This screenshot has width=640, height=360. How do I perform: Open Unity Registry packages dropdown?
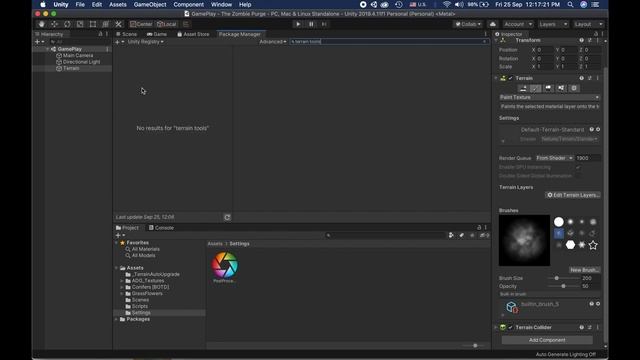(x=145, y=42)
